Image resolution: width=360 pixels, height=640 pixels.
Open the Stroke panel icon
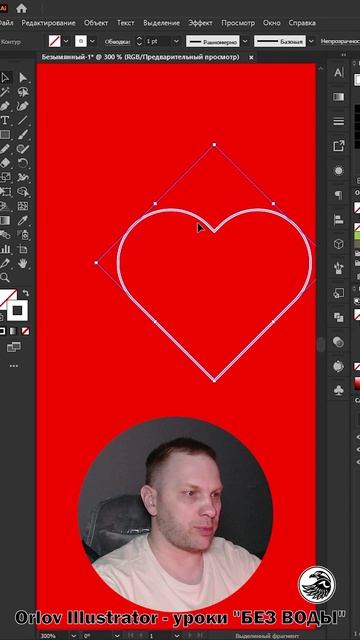point(338,122)
